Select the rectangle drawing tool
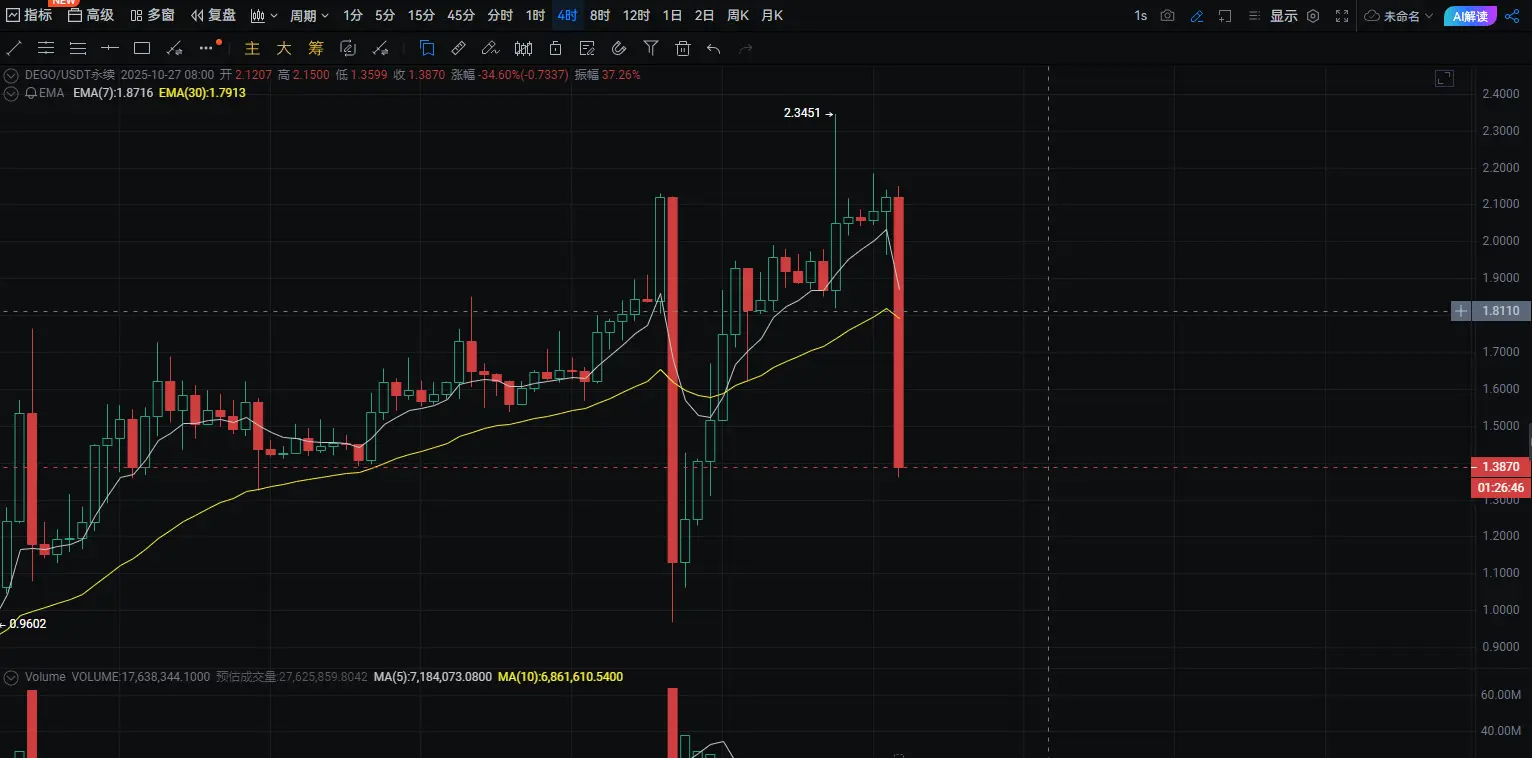 tap(142, 47)
